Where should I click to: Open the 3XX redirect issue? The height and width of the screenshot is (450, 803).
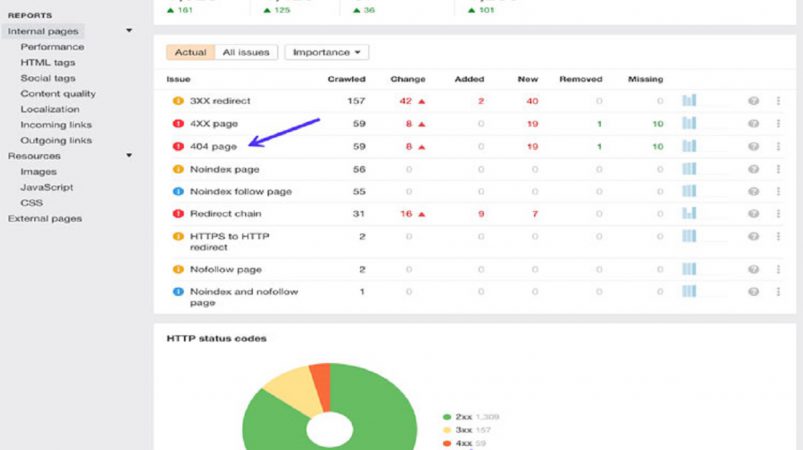pos(220,101)
